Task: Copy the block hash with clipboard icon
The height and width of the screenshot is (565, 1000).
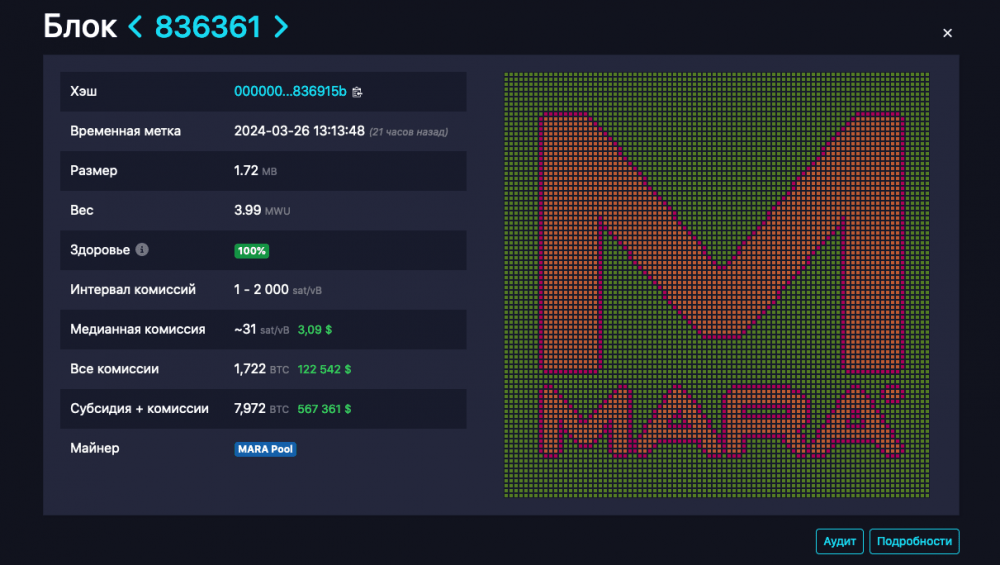Action: point(357,92)
